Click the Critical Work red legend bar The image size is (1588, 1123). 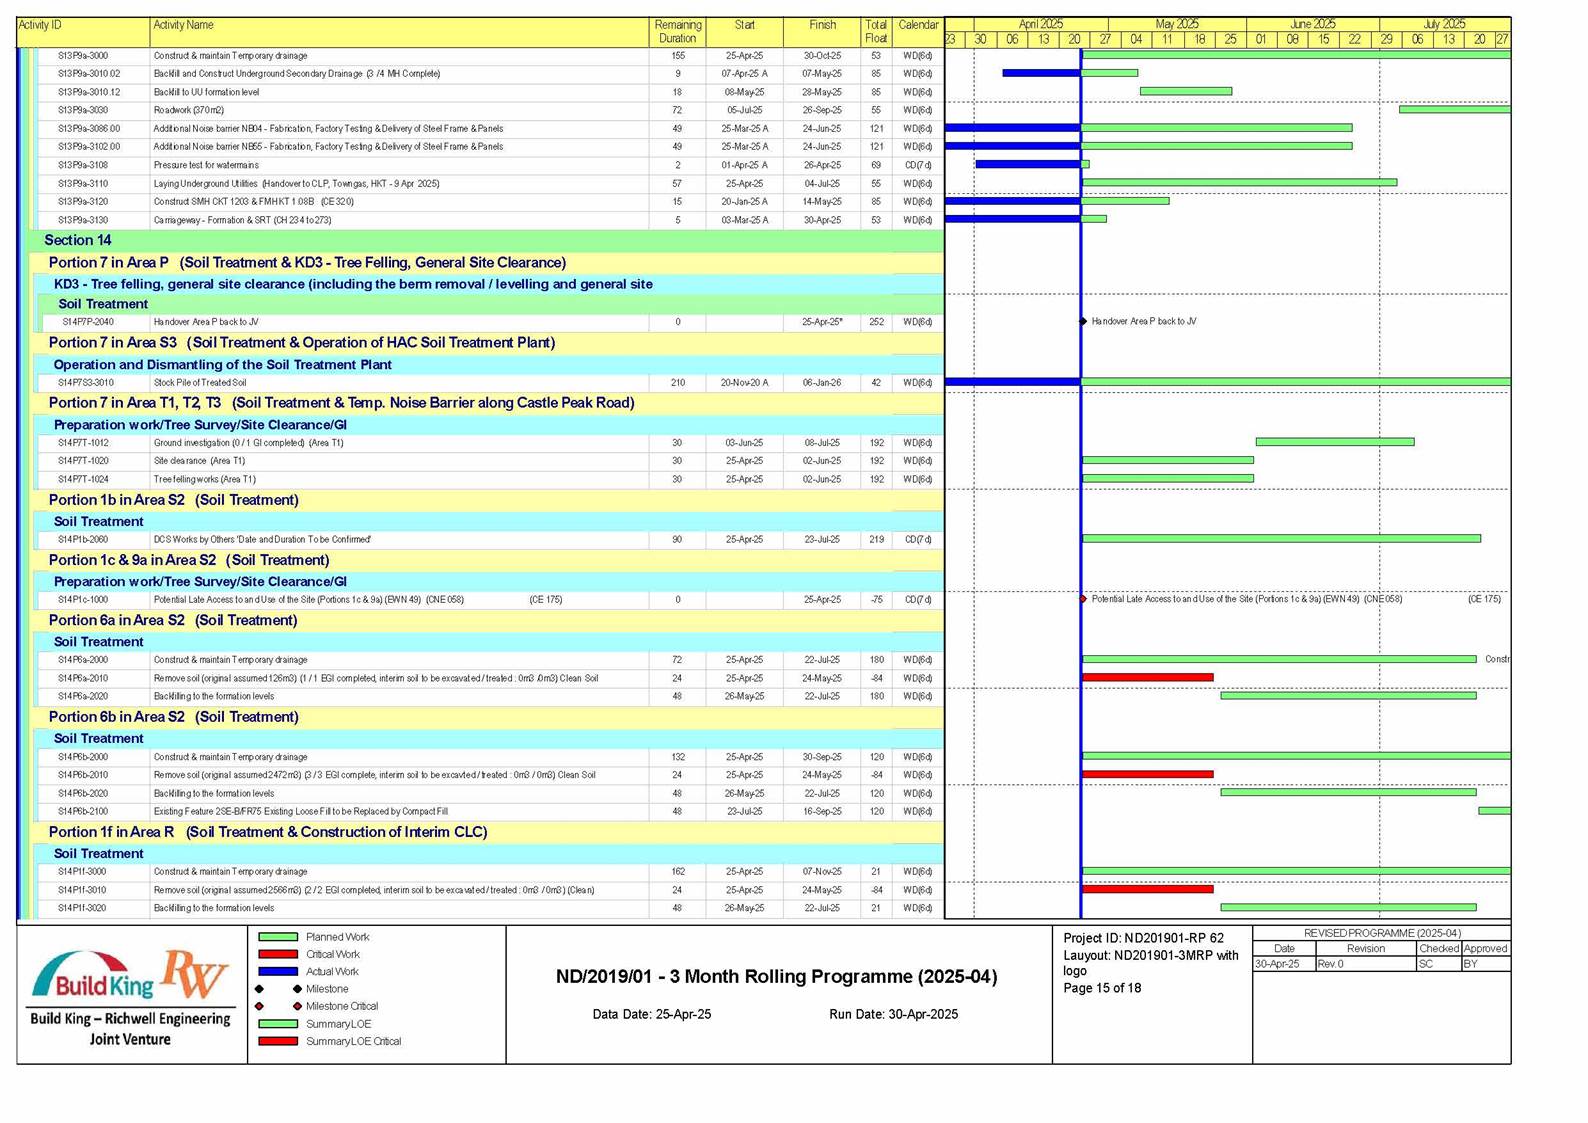click(278, 954)
